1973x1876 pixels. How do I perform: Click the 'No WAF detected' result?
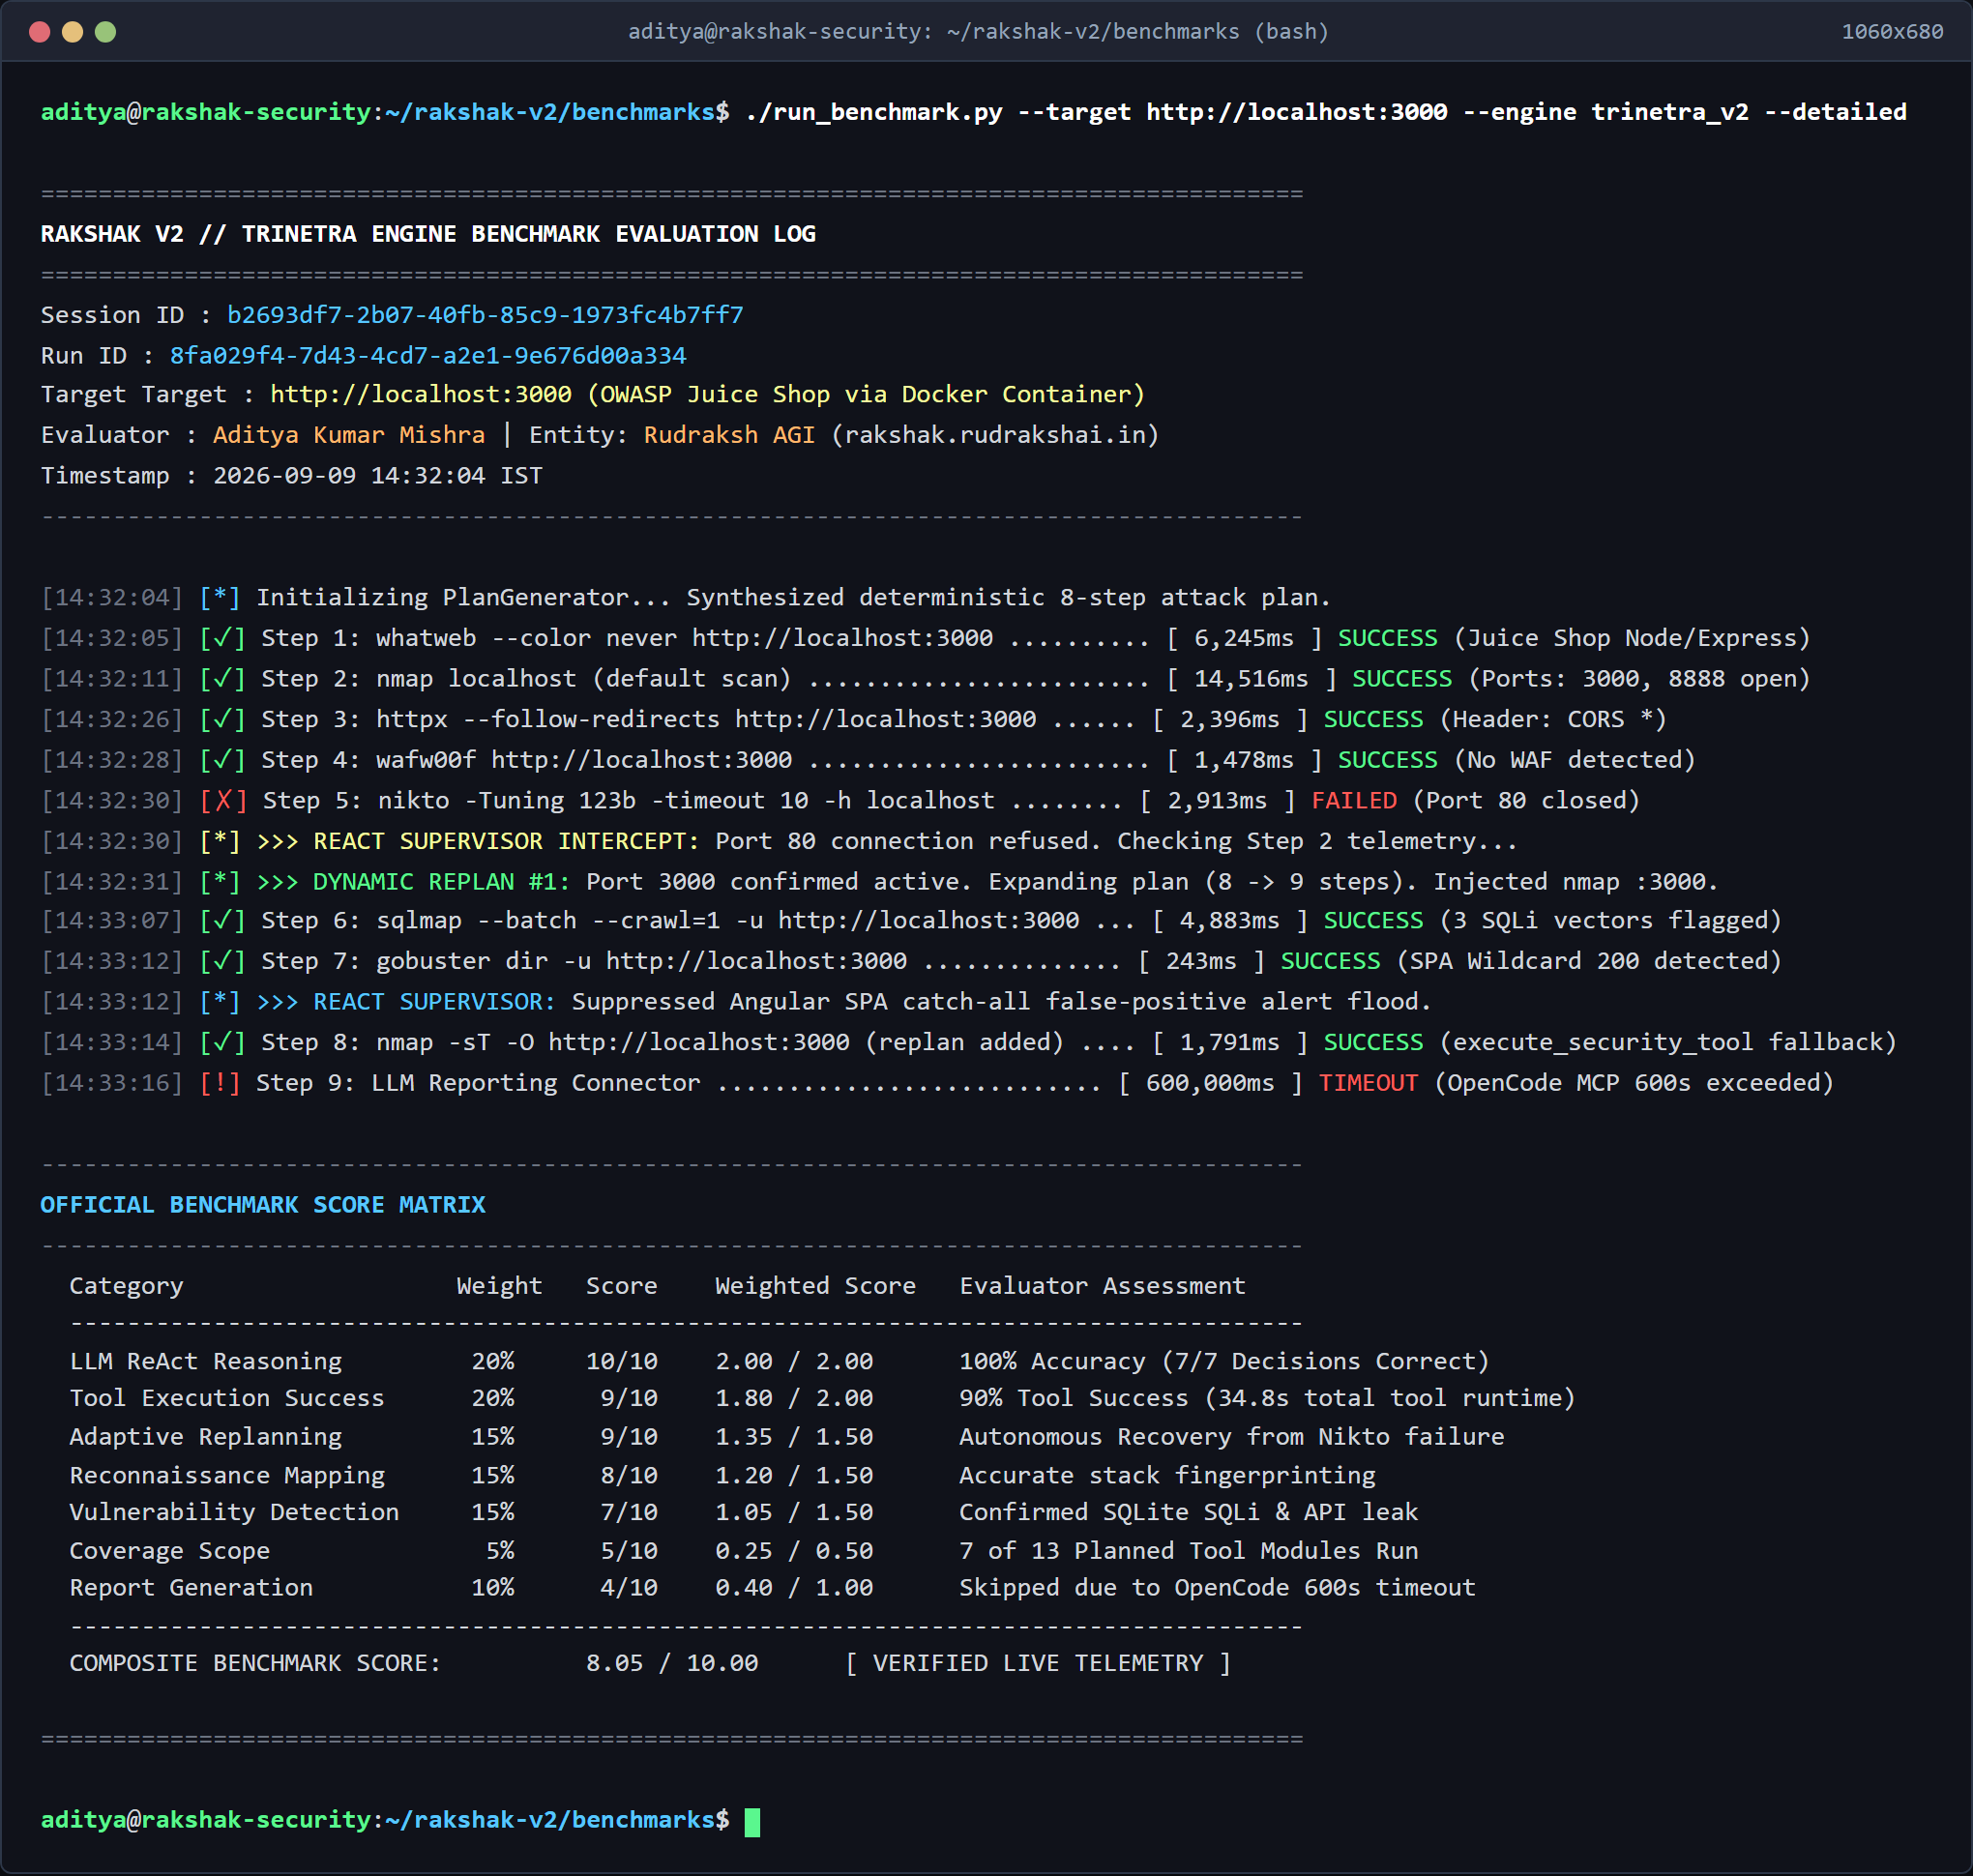tap(1575, 760)
